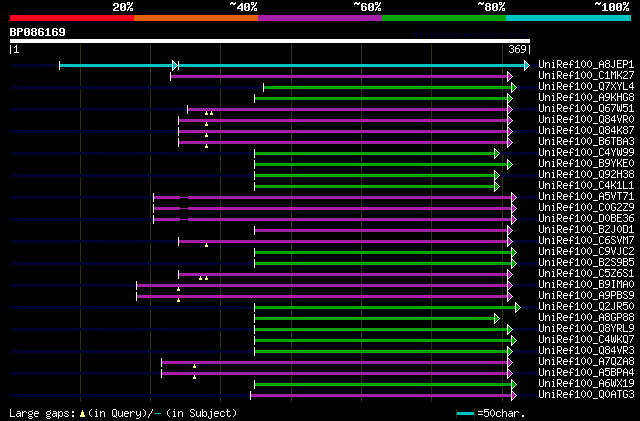Open the UniRef100_Q2JR50 hit

586,307
